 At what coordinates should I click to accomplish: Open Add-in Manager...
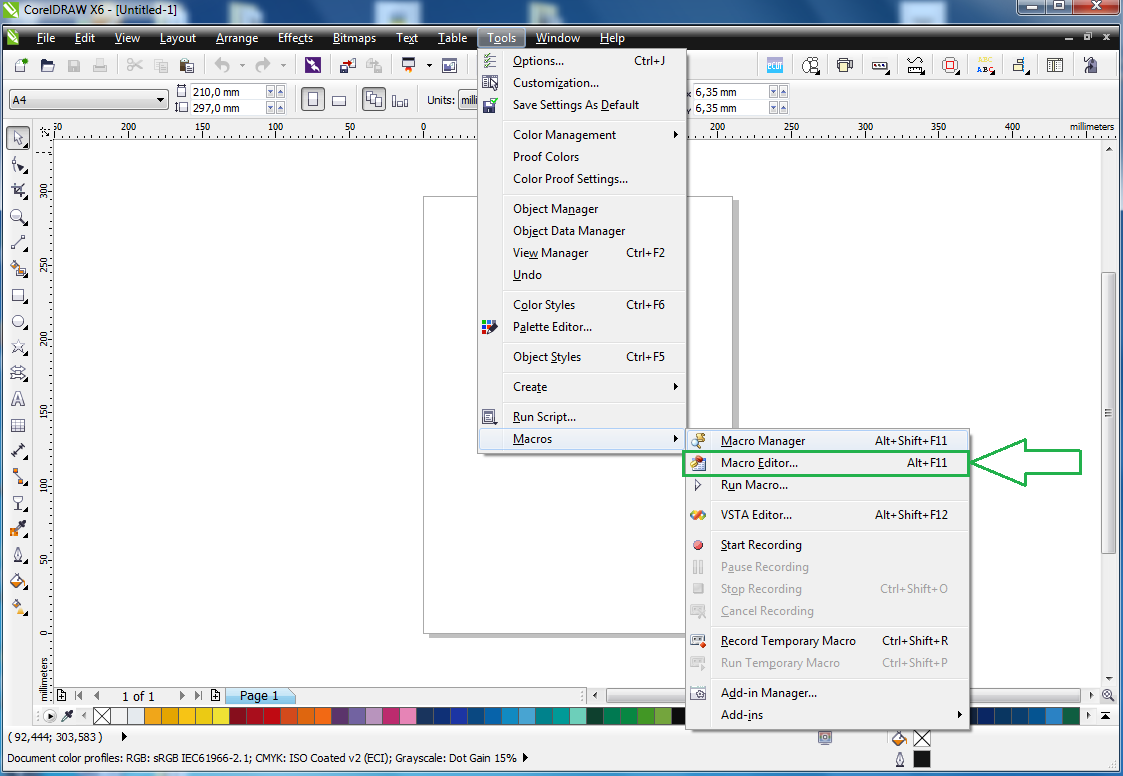click(827, 693)
